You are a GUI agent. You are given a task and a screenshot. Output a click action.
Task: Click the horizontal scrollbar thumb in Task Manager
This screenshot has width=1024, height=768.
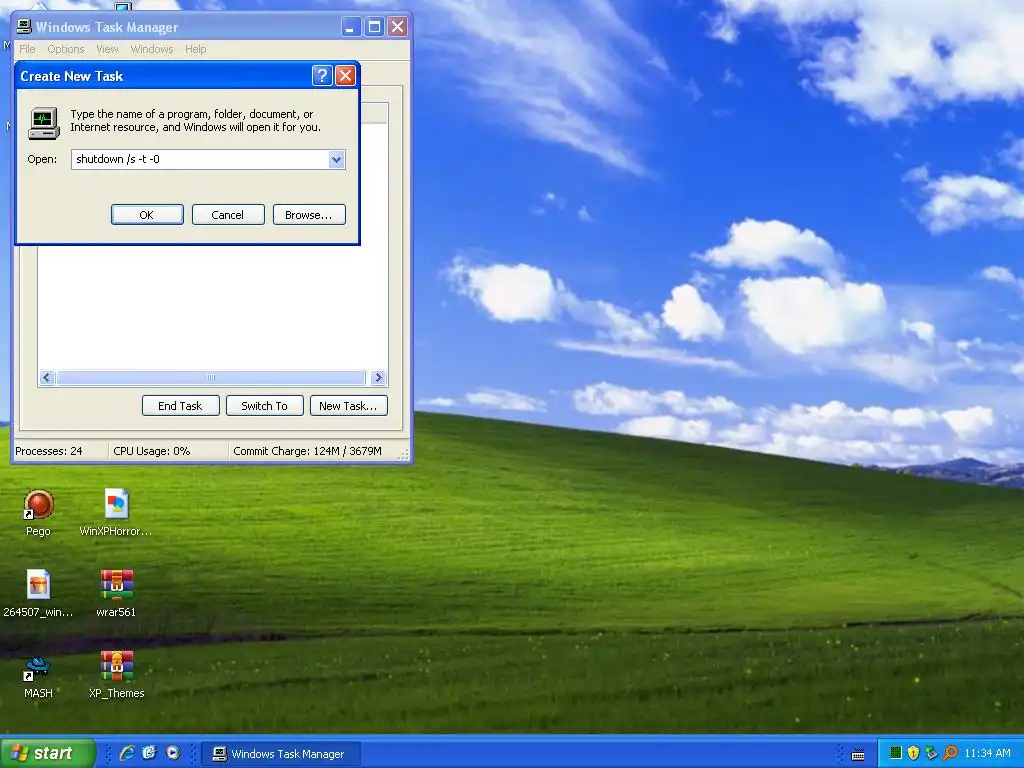tap(210, 377)
